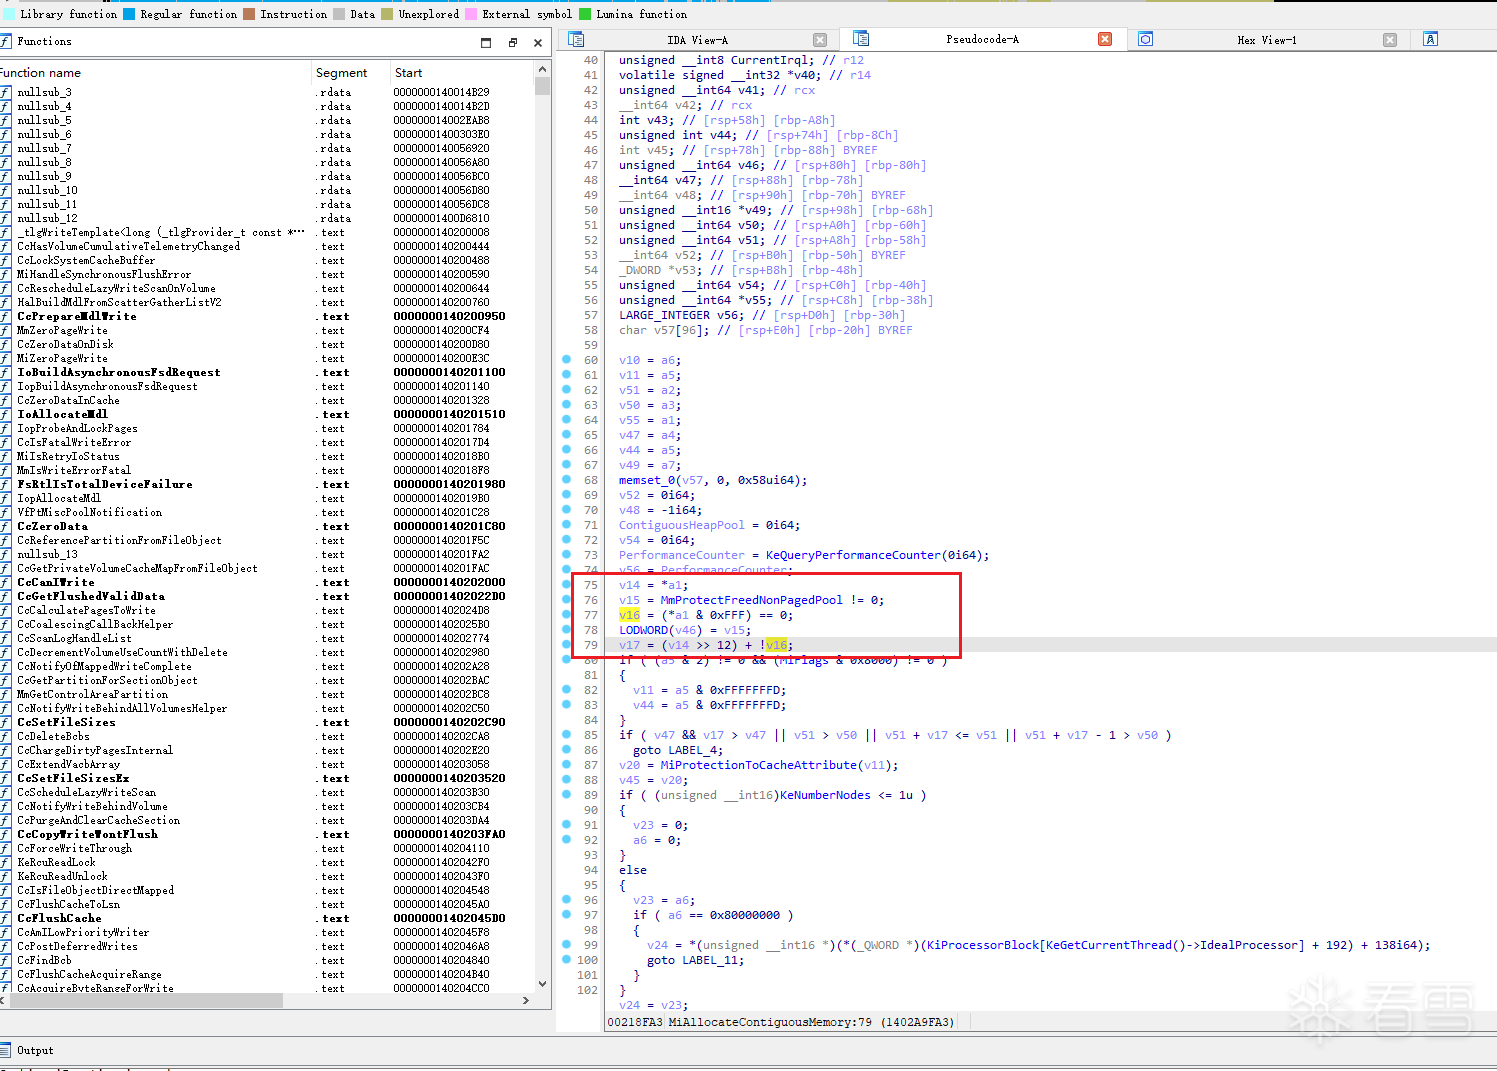Toggle breakpoint dot at pseudocode line 99

pyautogui.click(x=567, y=945)
